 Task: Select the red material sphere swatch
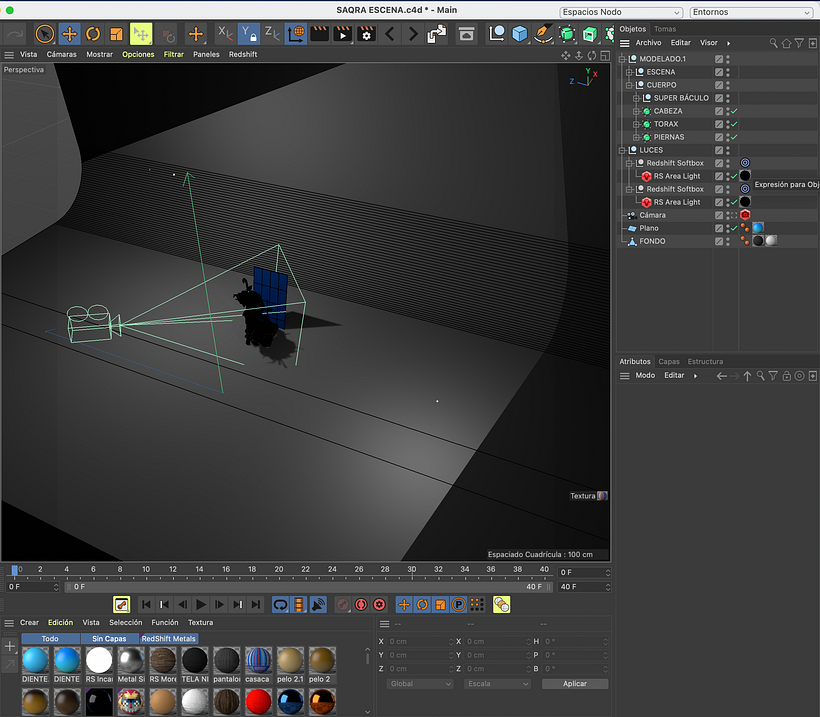tap(258, 701)
